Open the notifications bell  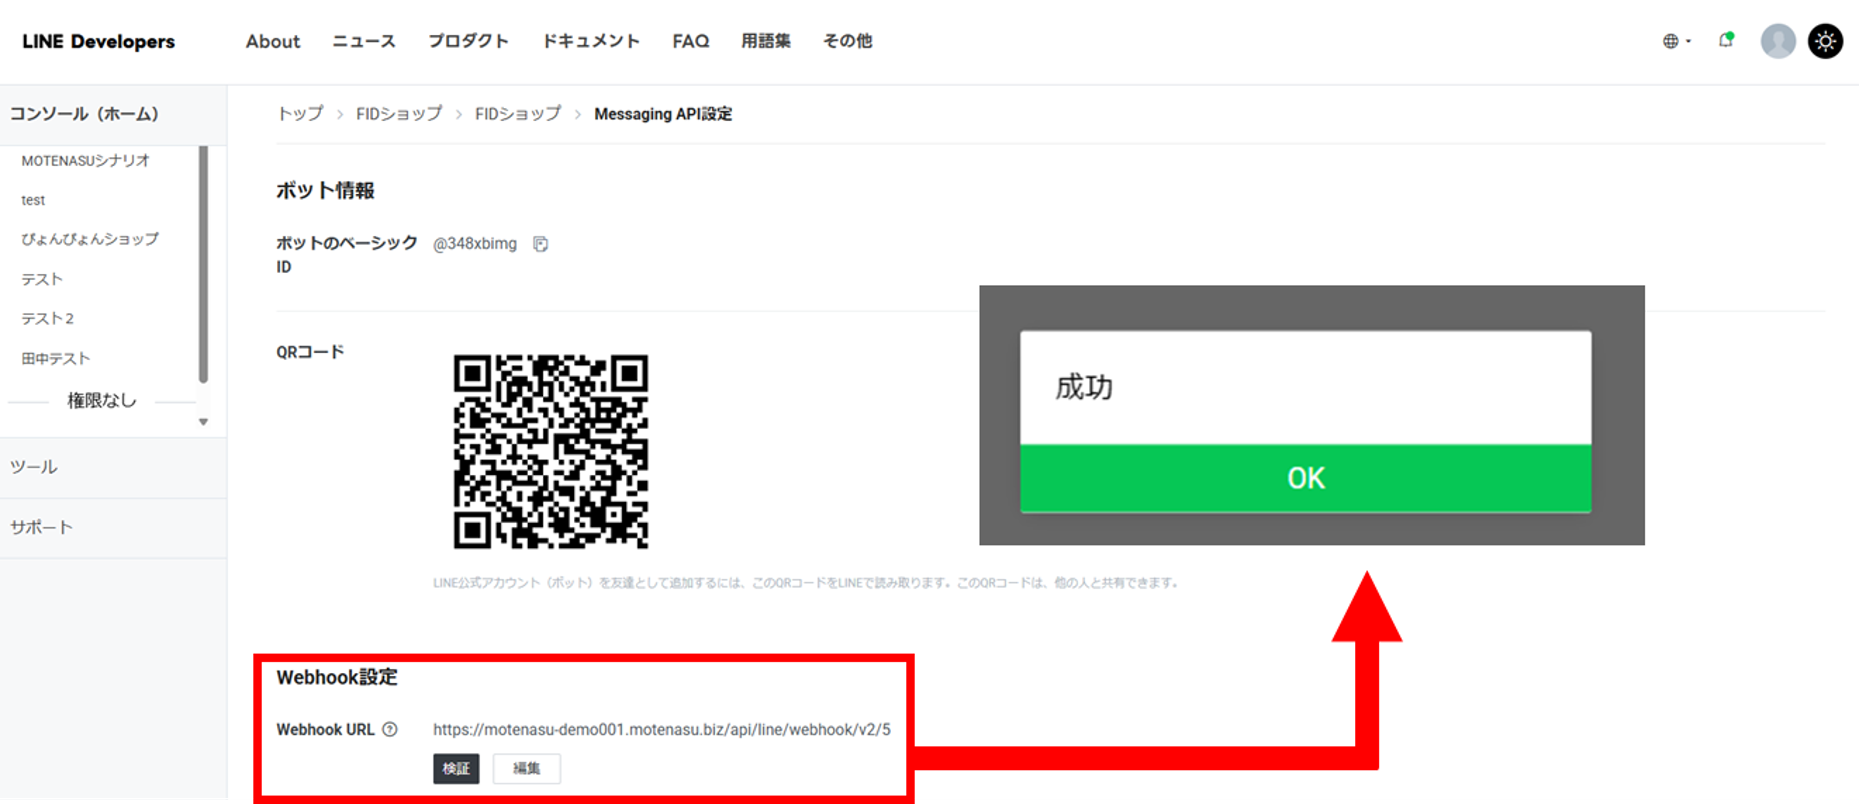point(1725,41)
